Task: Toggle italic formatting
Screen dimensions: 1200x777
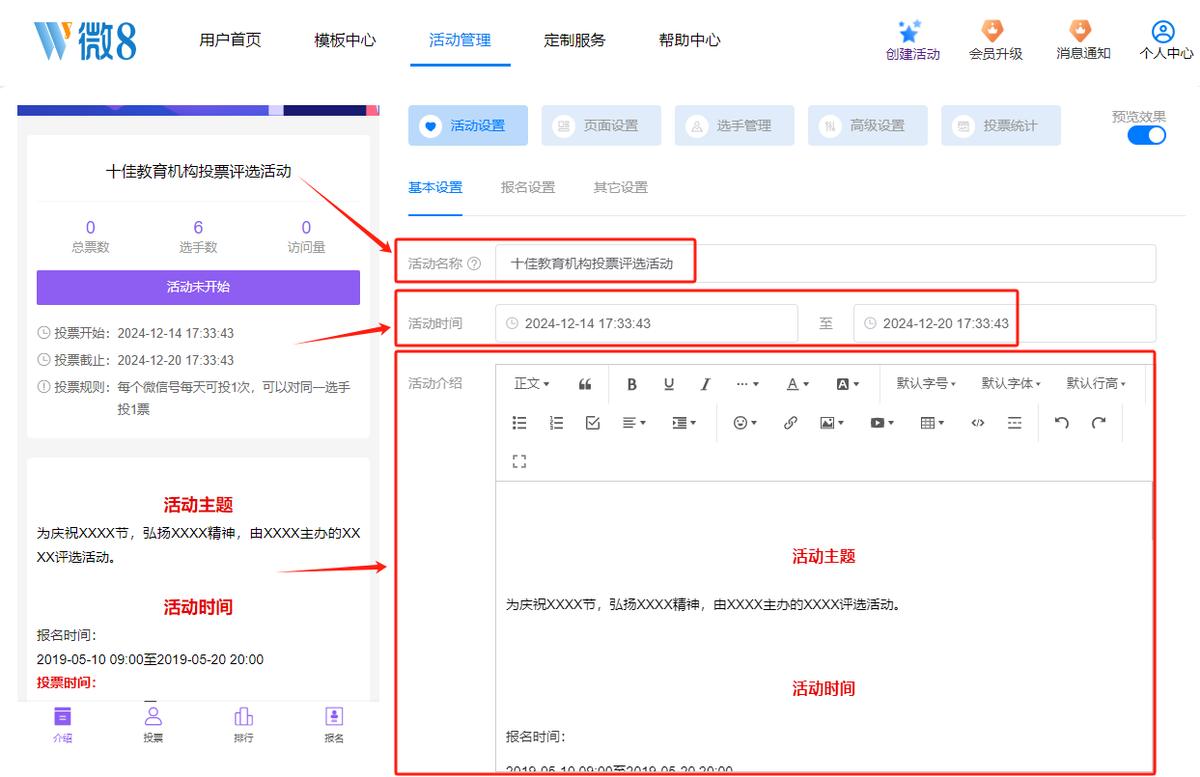Action: point(705,384)
